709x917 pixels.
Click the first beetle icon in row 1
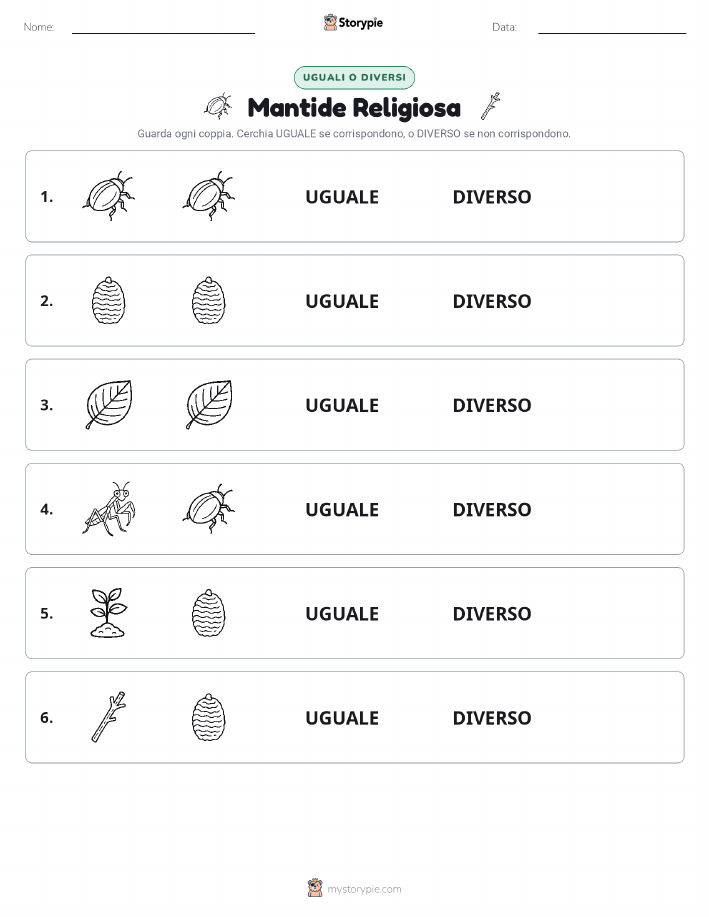109,196
